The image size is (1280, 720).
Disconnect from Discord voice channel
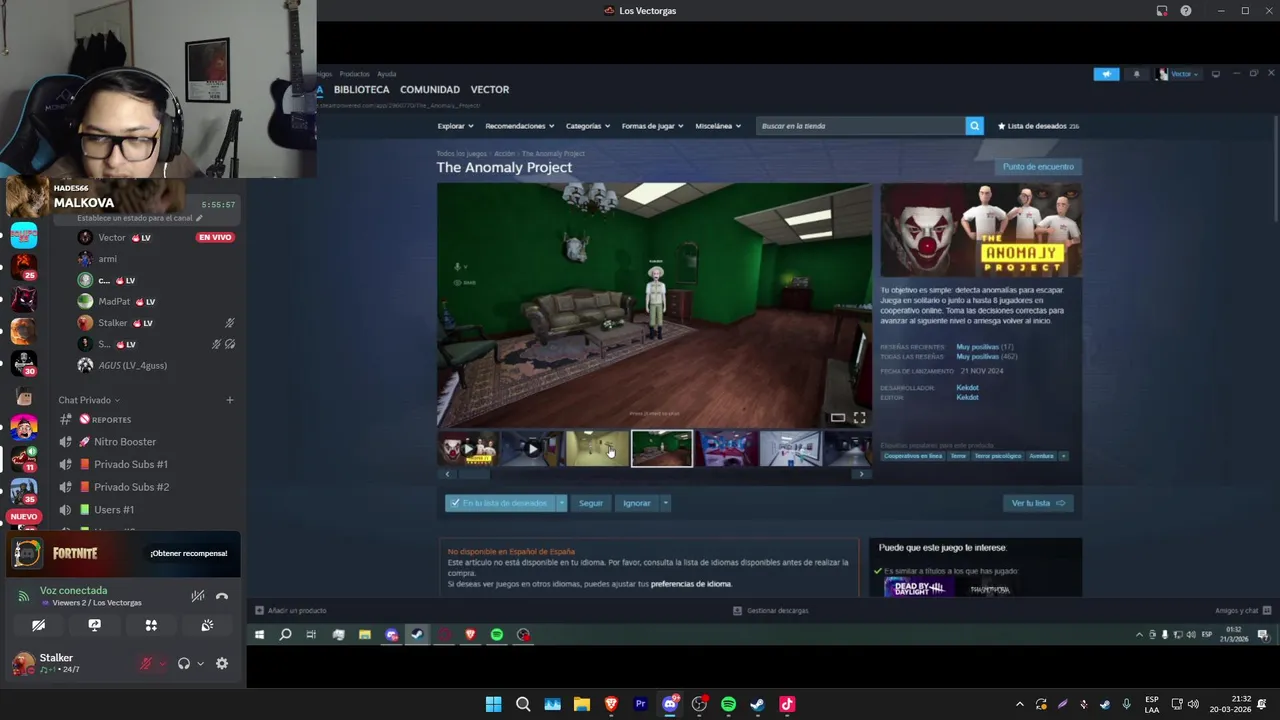pos(222,596)
